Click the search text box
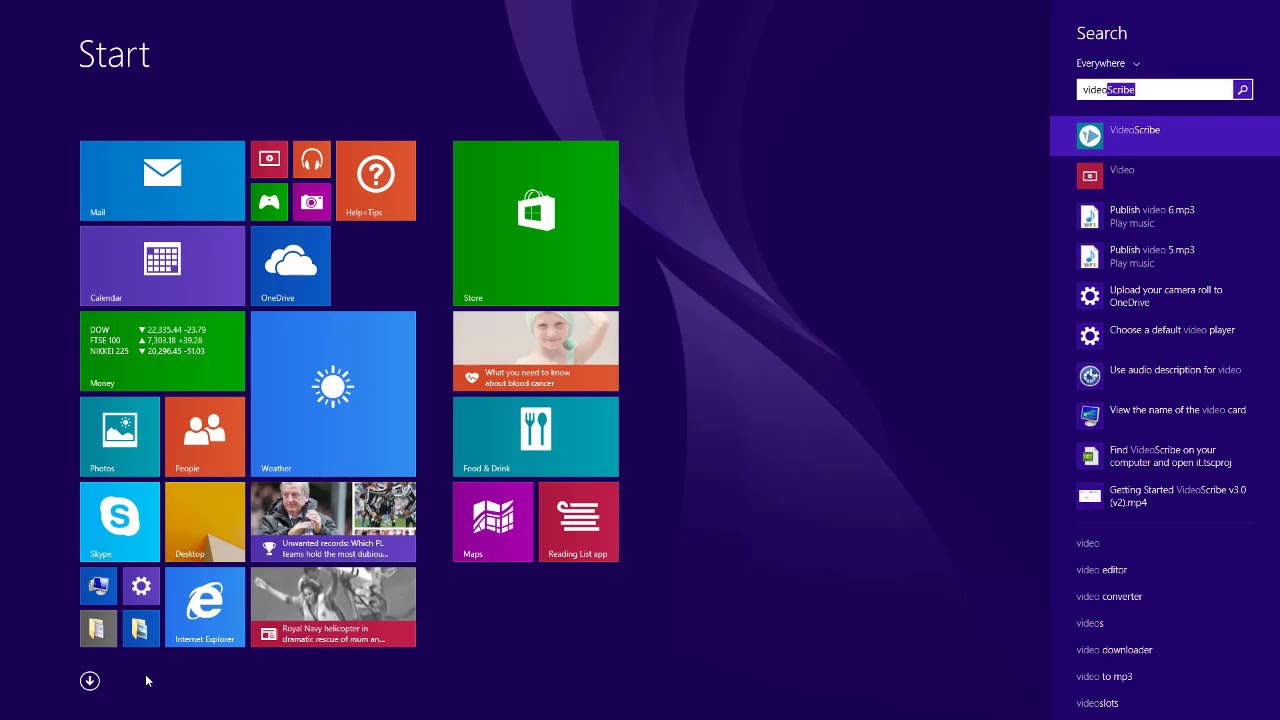The image size is (1280, 720). click(1155, 90)
